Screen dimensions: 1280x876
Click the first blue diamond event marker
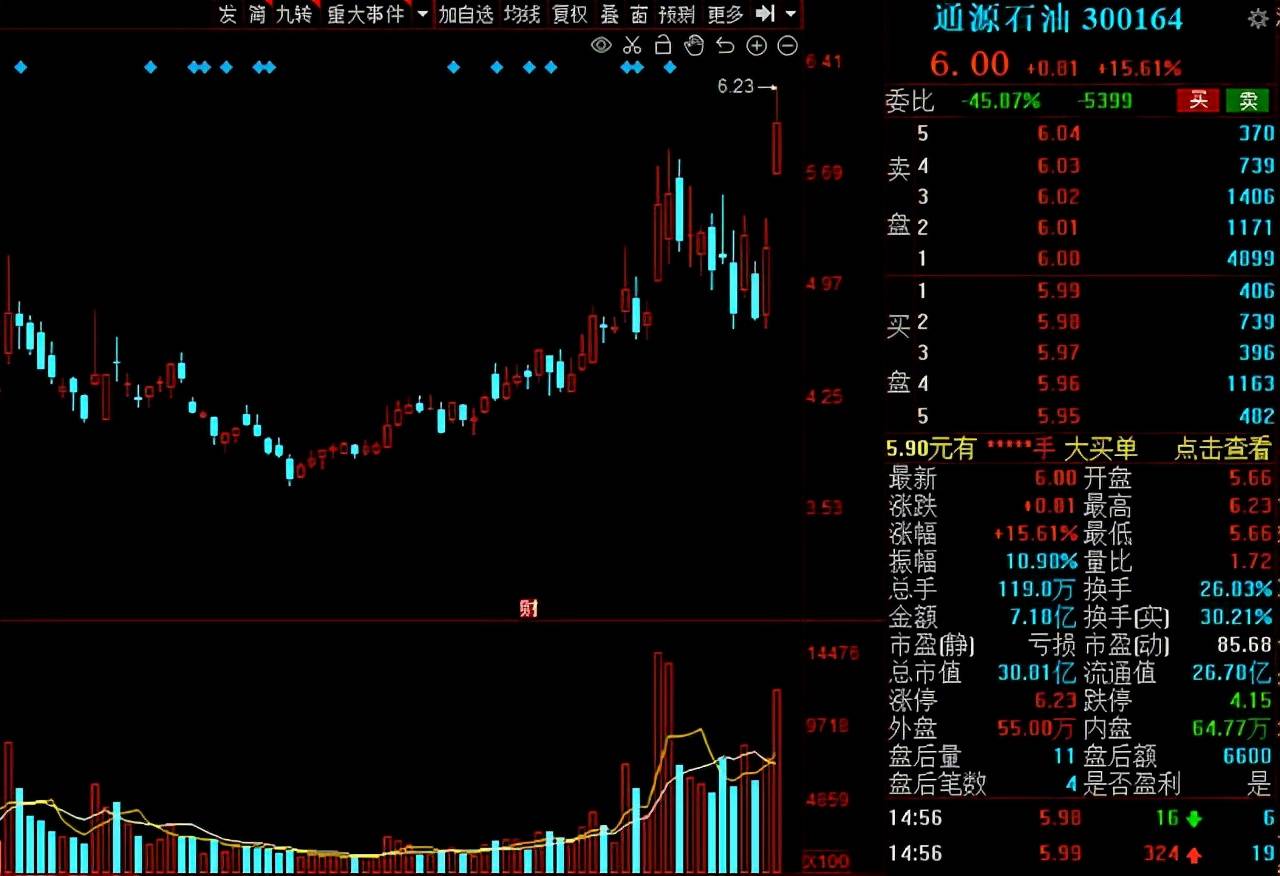coord(20,68)
